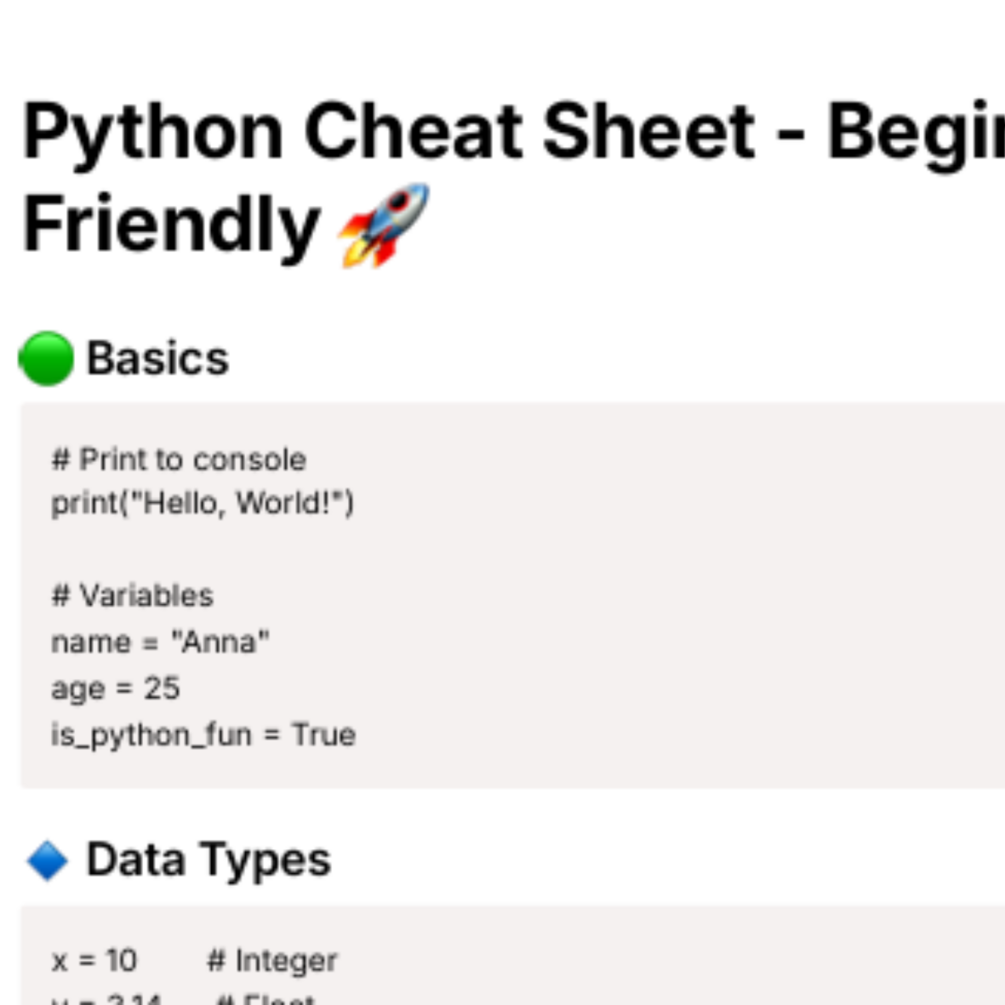Click the "x = 10" code line
Screen dimensions: 1005x1005
[94, 961]
